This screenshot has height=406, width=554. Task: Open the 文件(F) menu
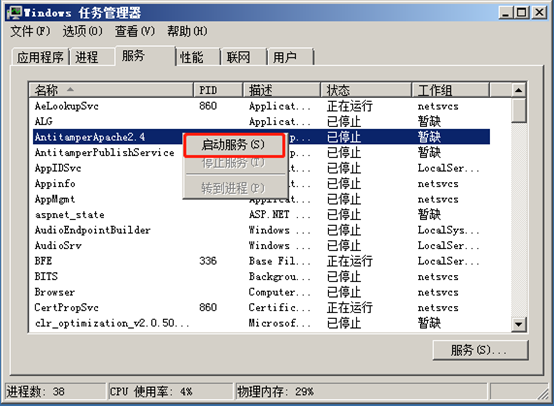click(30, 31)
